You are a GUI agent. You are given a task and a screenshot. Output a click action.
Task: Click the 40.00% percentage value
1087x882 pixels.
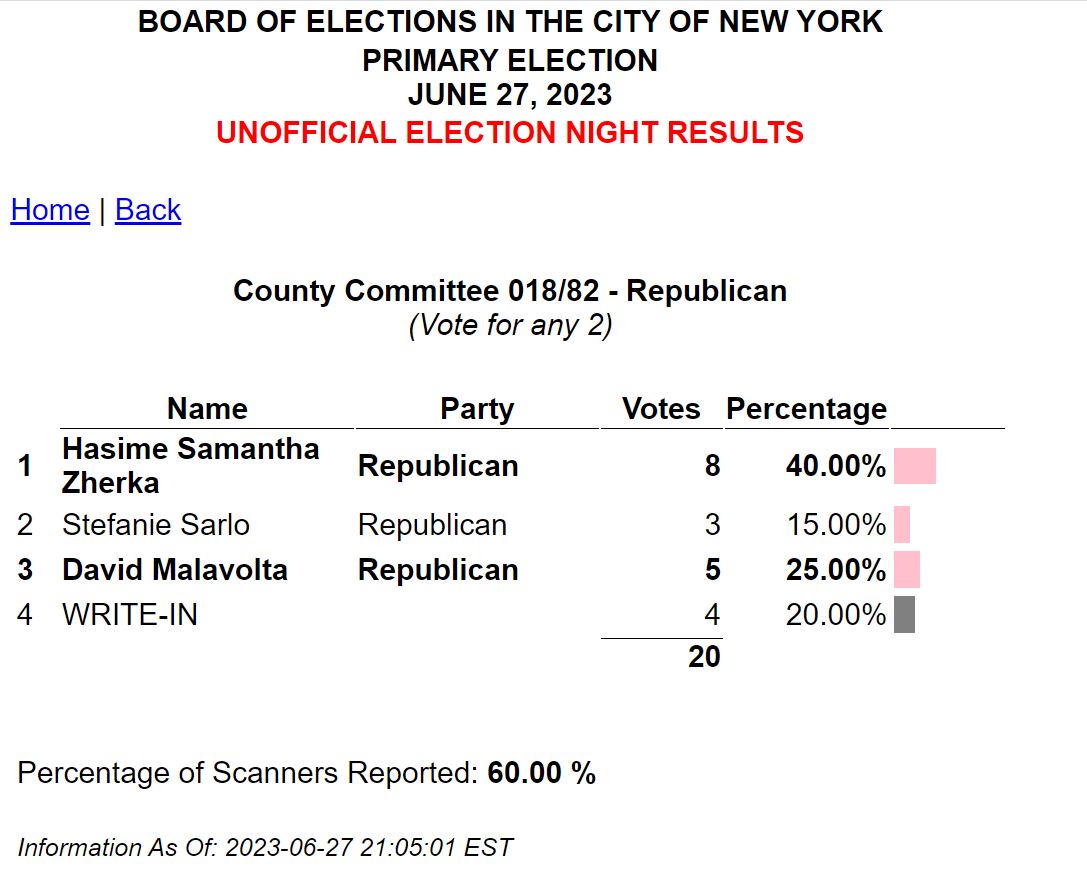[836, 466]
